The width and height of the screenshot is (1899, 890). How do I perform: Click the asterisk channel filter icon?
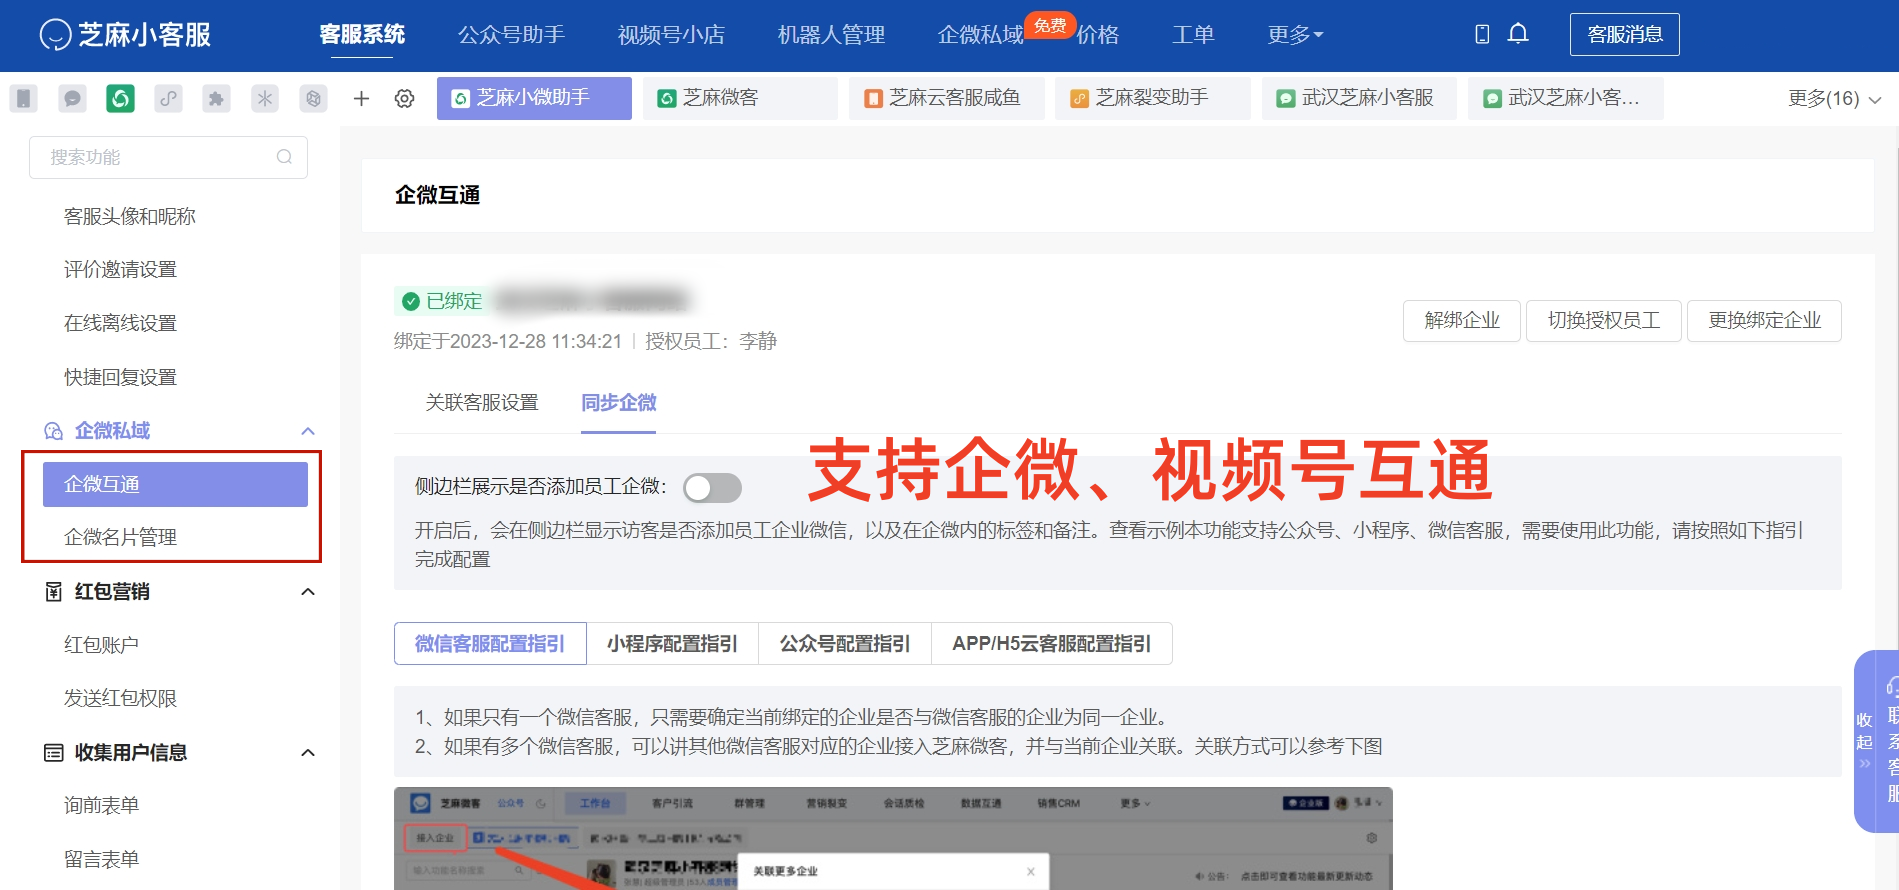pos(265,99)
